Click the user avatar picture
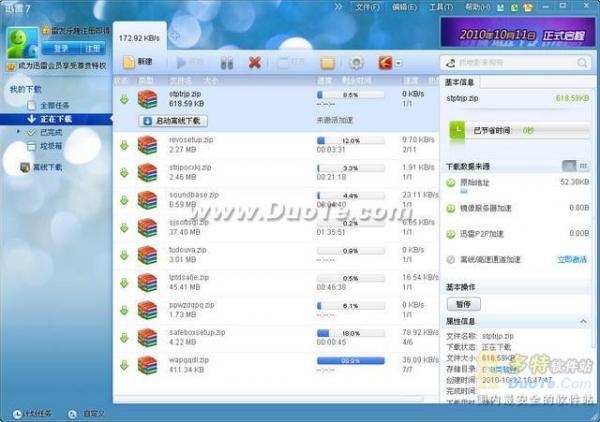Viewport: 600px width, 422px height. (x=22, y=41)
